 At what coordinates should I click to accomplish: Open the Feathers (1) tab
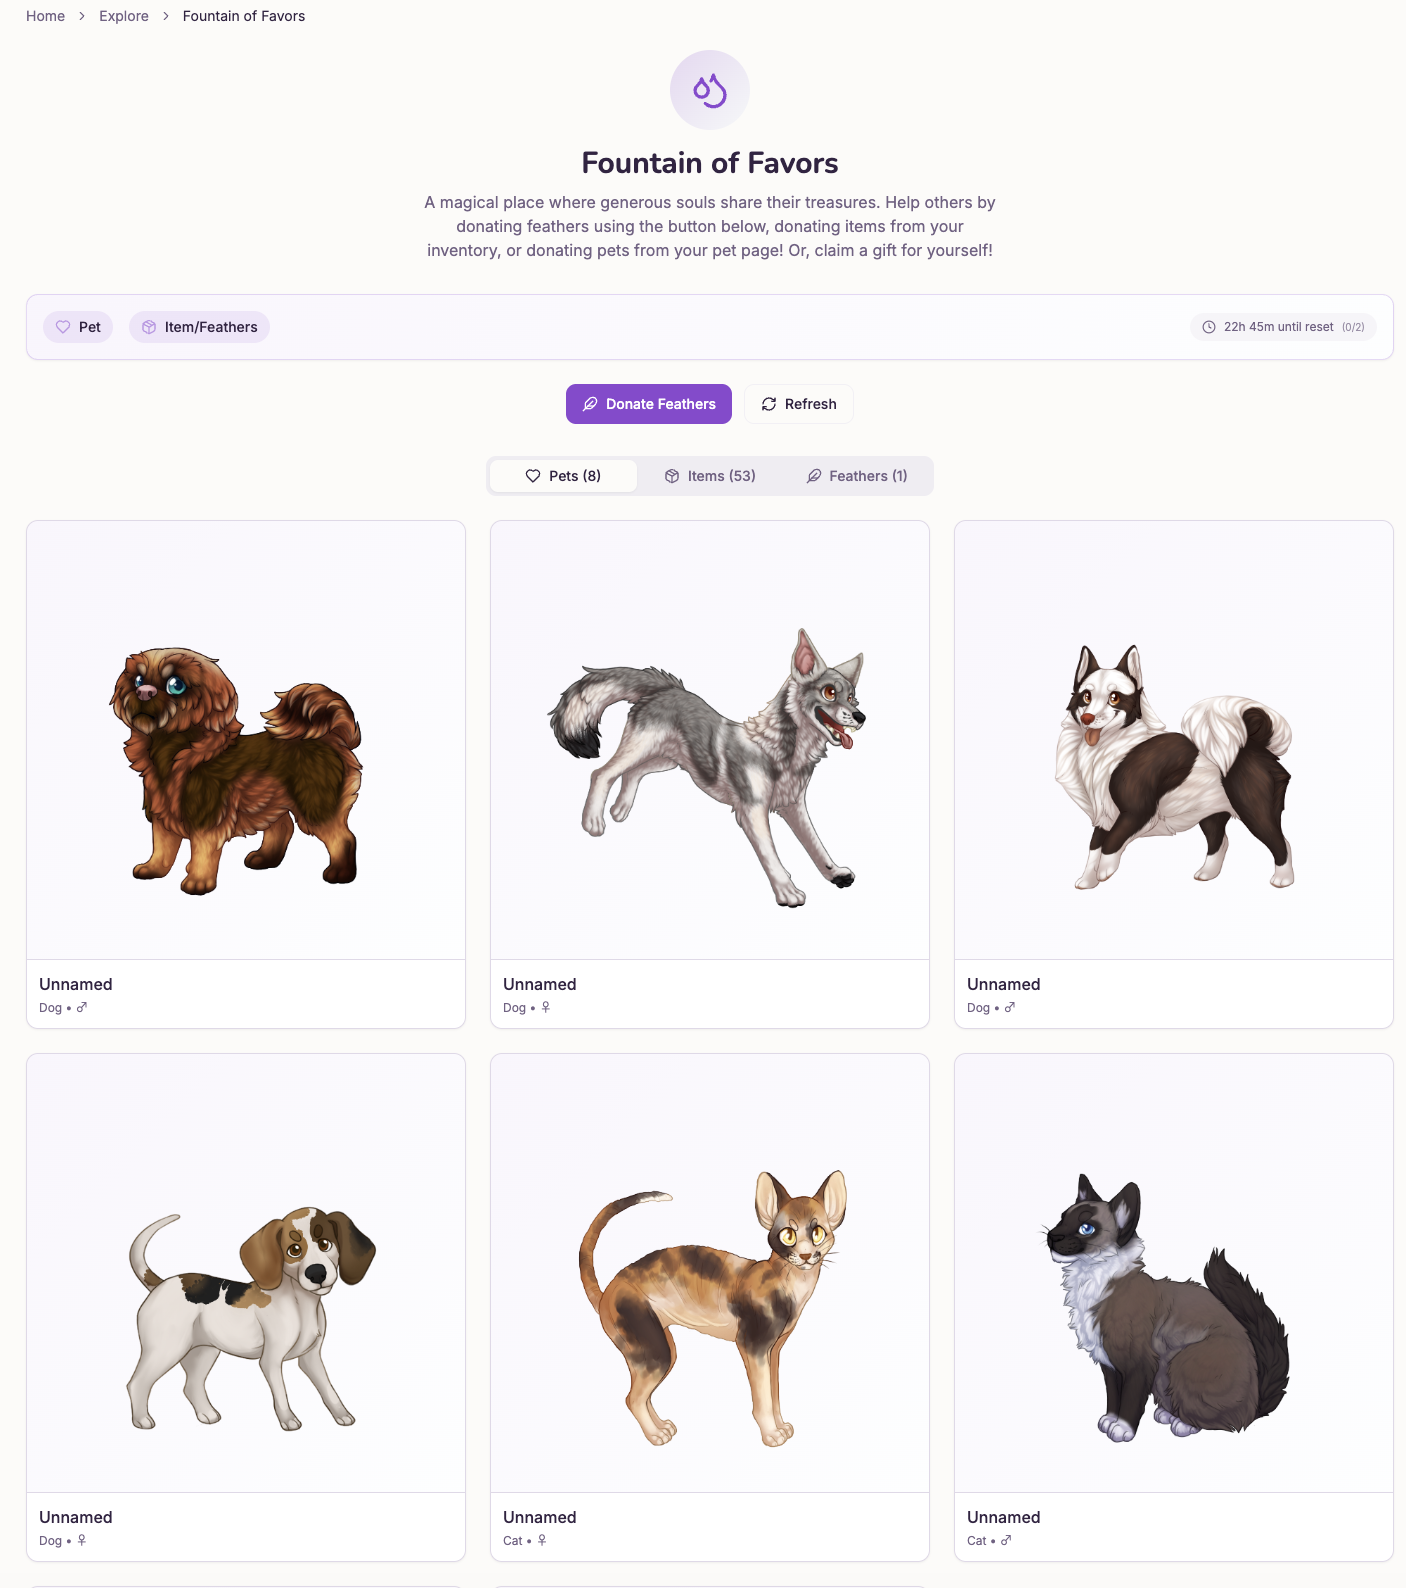pos(857,476)
